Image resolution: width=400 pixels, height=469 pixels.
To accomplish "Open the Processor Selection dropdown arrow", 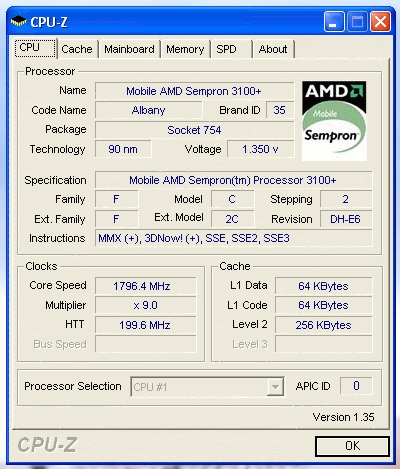I will pyautogui.click(x=275, y=387).
